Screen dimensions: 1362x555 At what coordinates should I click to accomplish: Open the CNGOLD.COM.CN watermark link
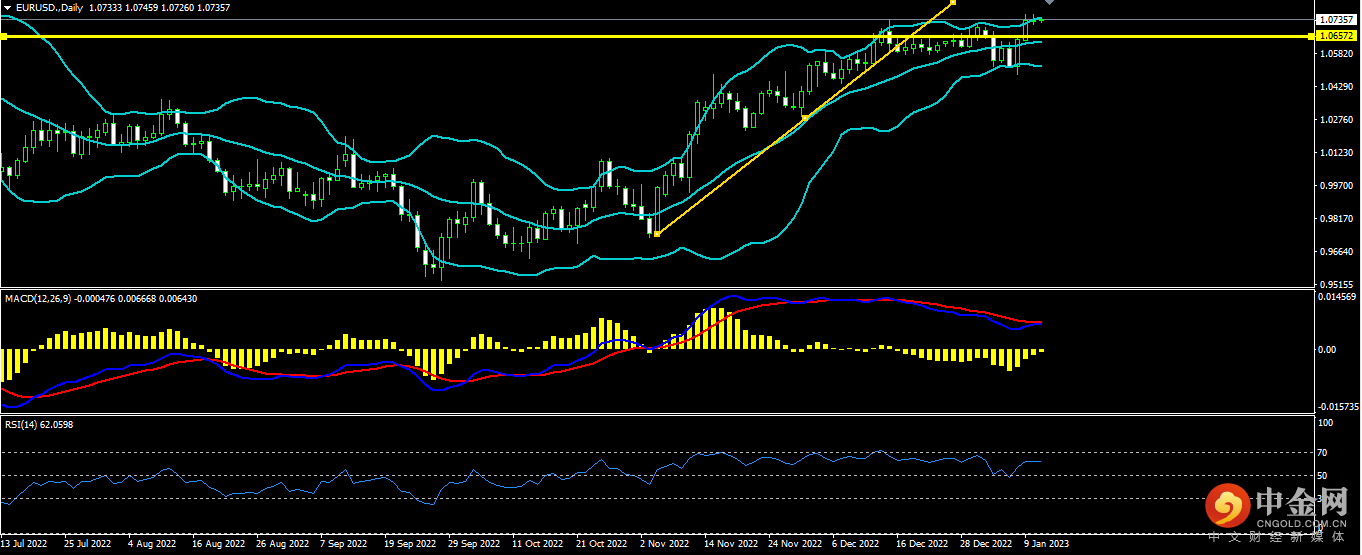(1301, 523)
